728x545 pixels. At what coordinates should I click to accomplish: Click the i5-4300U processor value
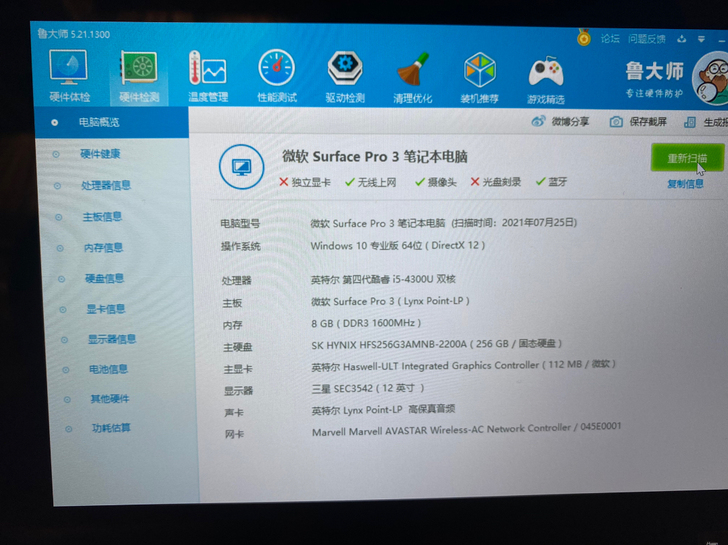click(383, 279)
